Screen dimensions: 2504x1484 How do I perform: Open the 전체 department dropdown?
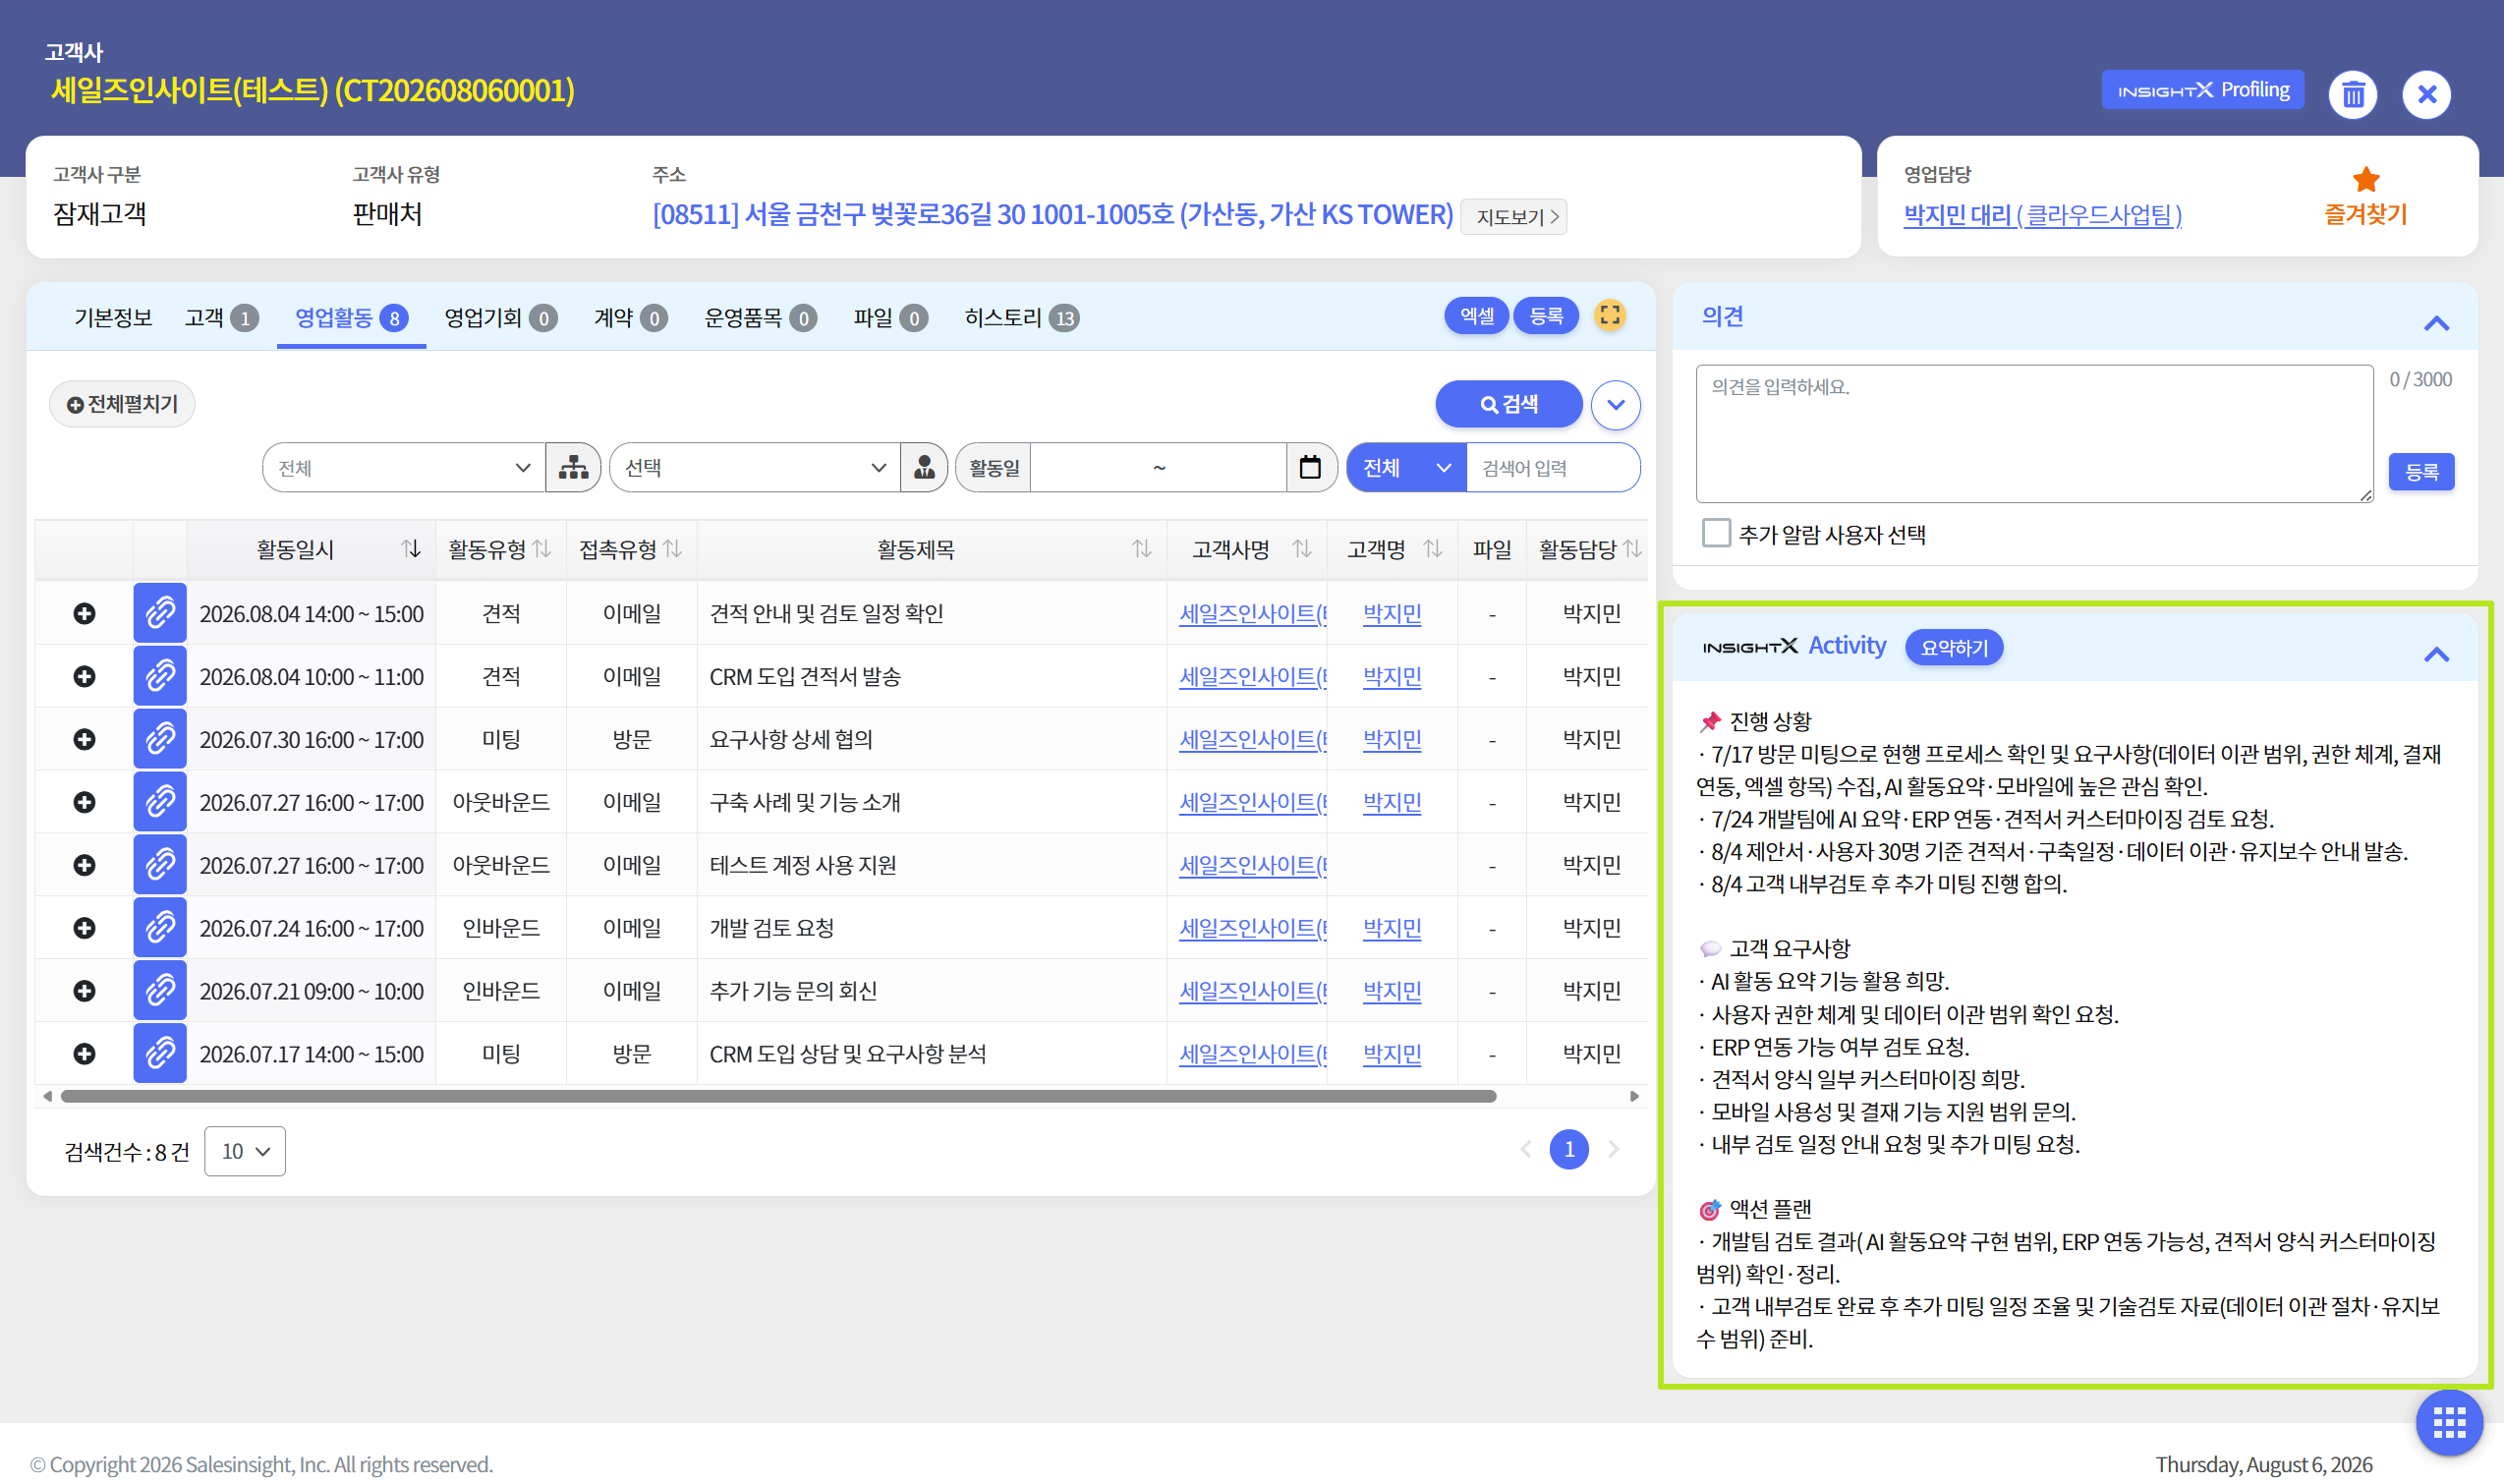[403, 467]
